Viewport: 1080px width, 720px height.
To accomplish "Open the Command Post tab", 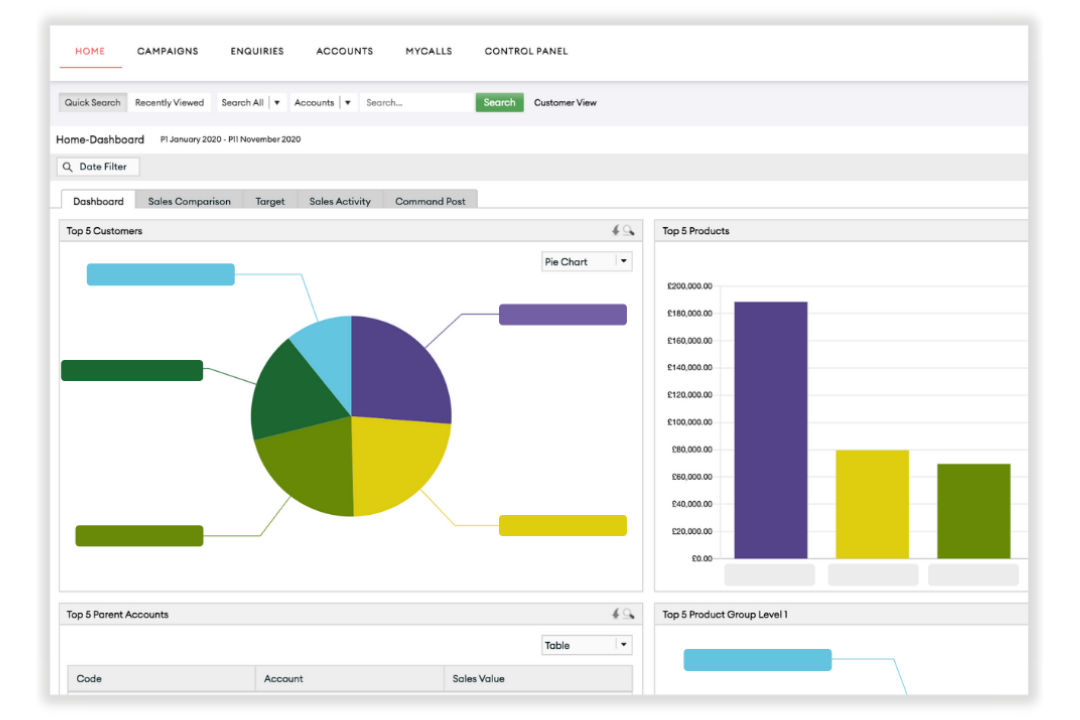I will pos(430,201).
